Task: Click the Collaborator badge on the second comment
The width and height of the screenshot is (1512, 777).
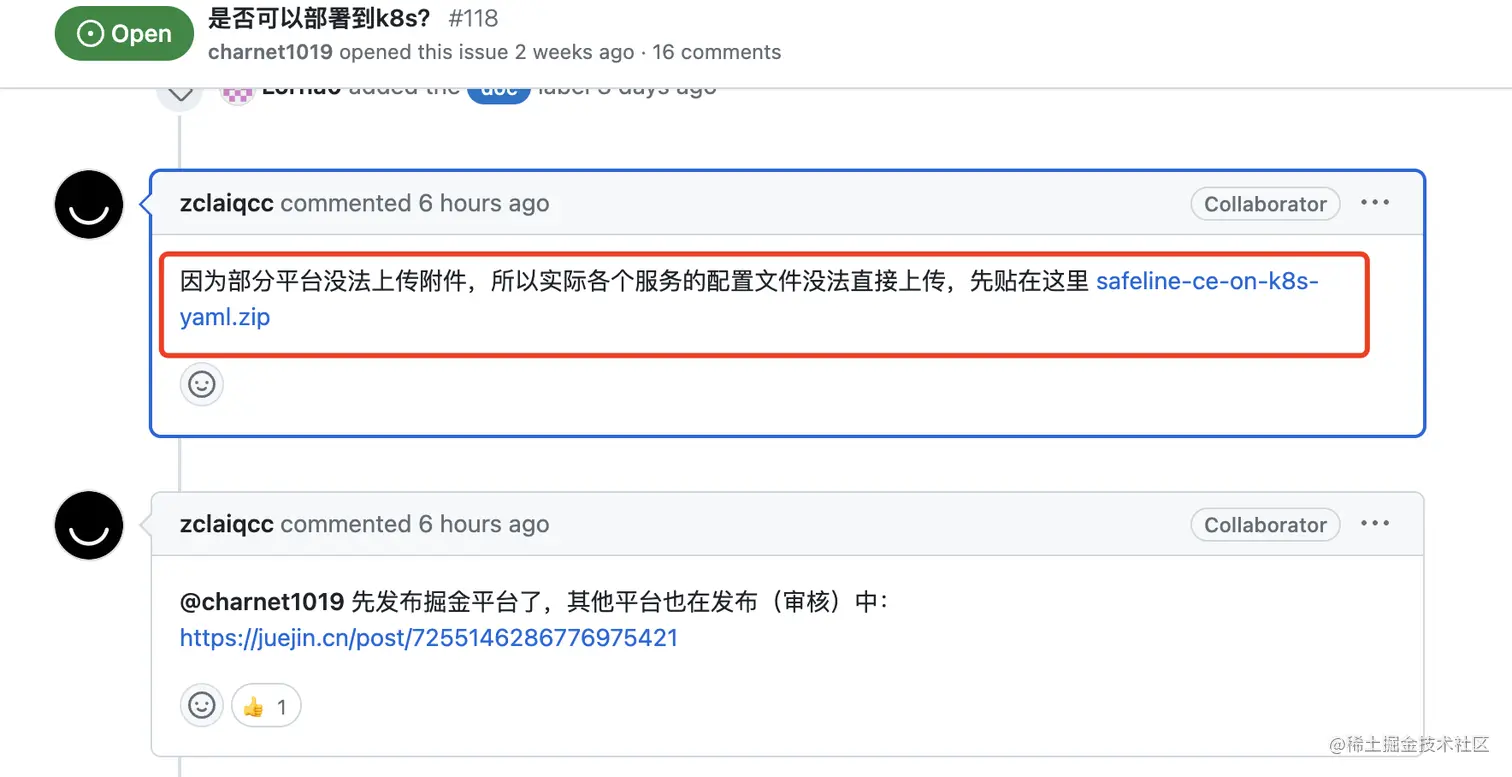Action: [1265, 524]
